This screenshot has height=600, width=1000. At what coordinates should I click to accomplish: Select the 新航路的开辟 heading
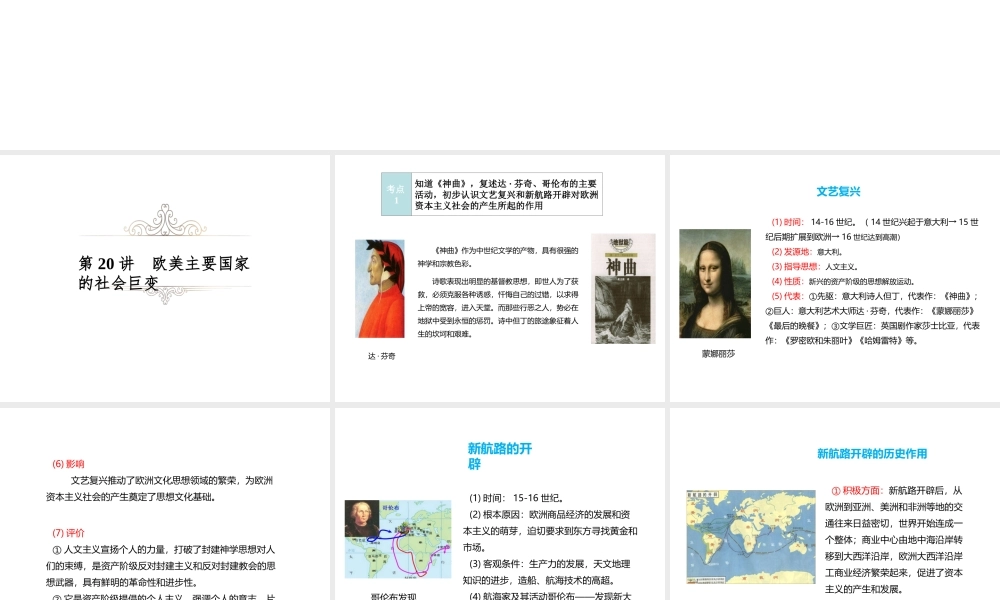coord(500,456)
